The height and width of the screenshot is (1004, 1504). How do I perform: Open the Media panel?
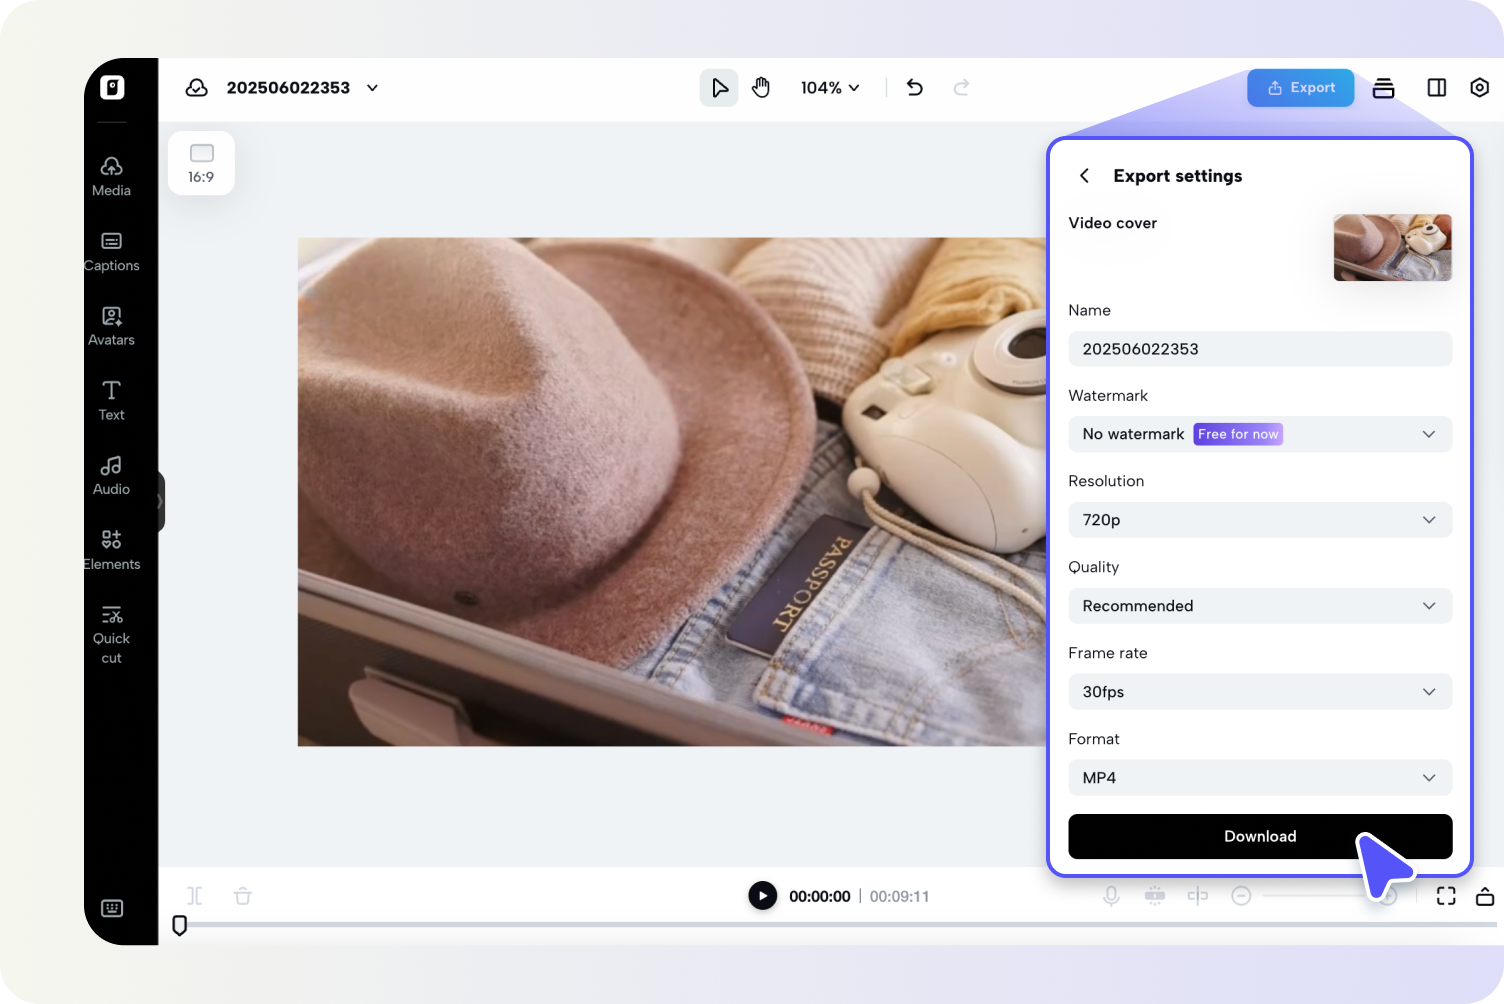click(x=110, y=175)
